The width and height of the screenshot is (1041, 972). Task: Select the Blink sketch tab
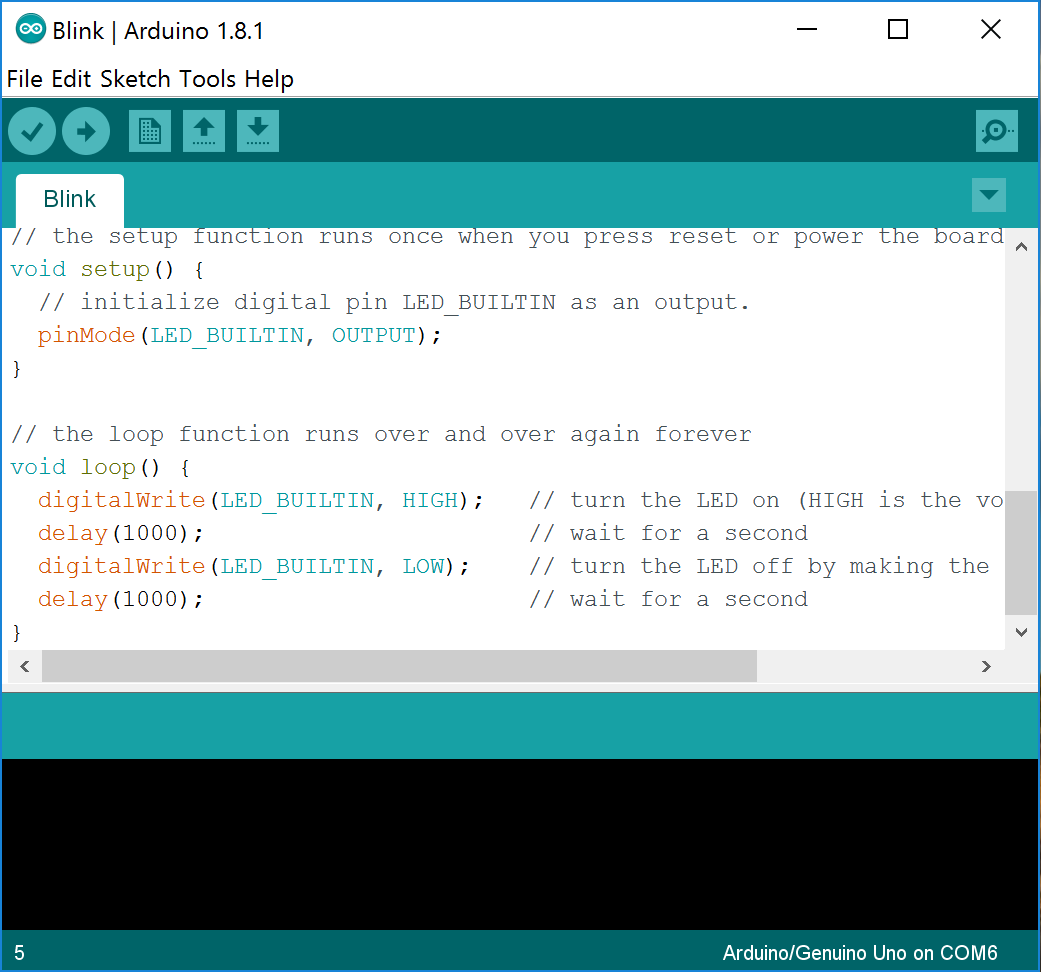pos(69,199)
